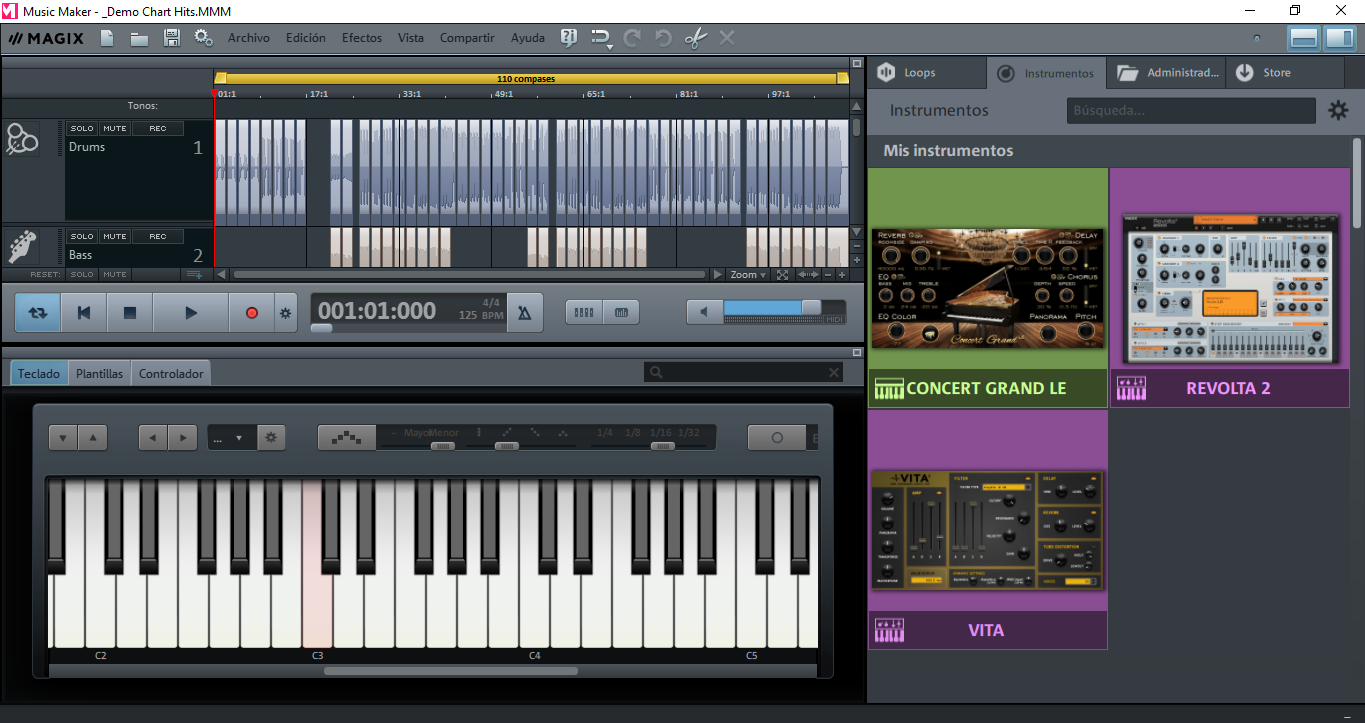Adjust the 1/16 note length slider

[x=662, y=446]
